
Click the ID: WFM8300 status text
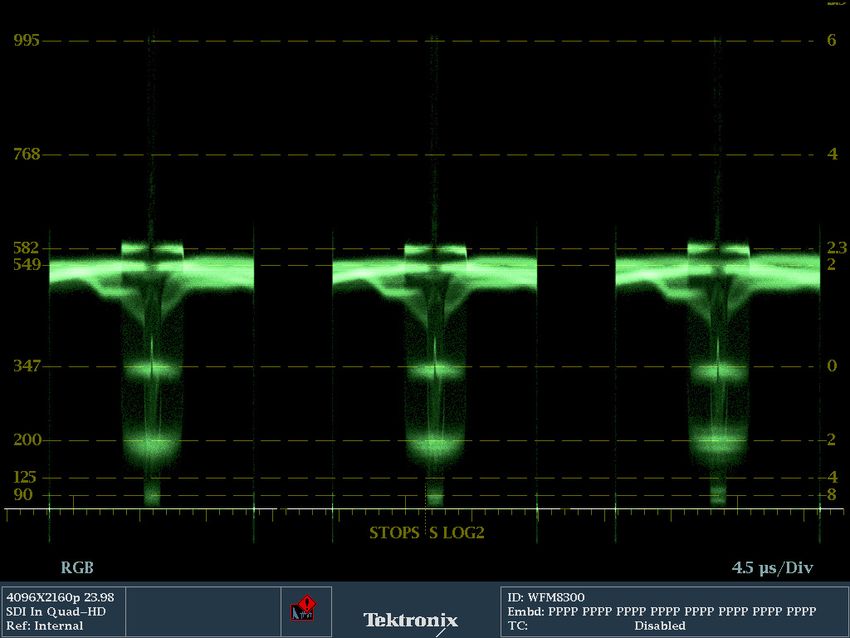pos(546,597)
